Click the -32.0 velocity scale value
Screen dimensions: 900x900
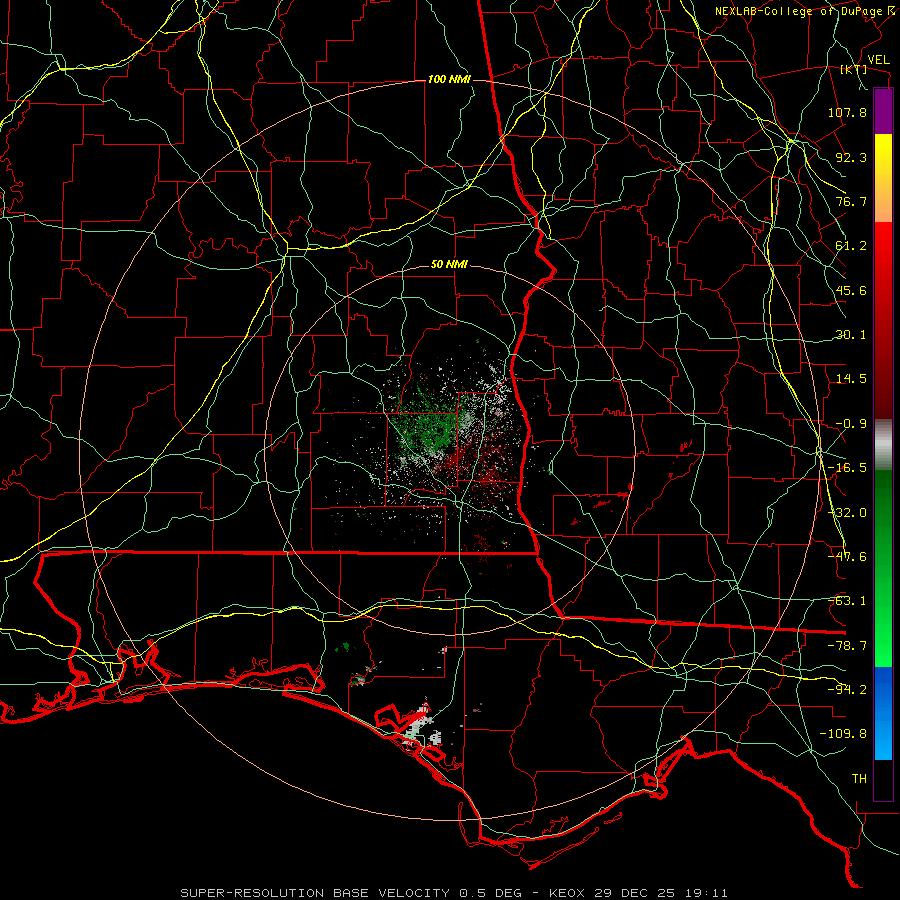click(x=847, y=513)
